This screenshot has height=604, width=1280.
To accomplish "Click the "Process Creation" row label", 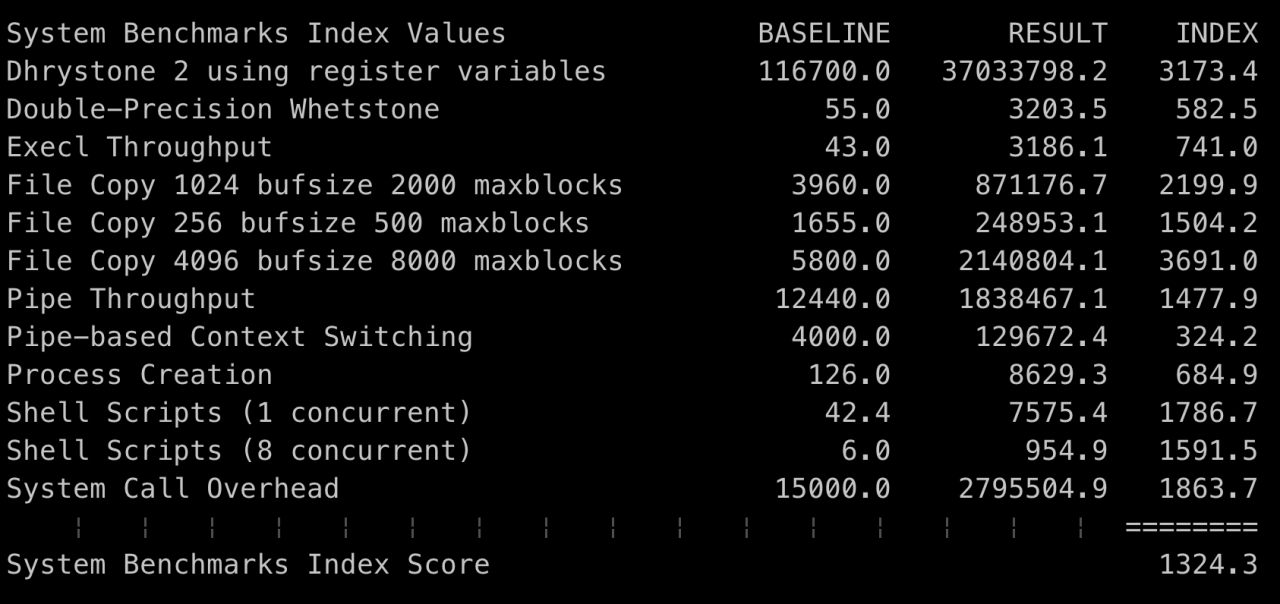I will [x=139, y=375].
